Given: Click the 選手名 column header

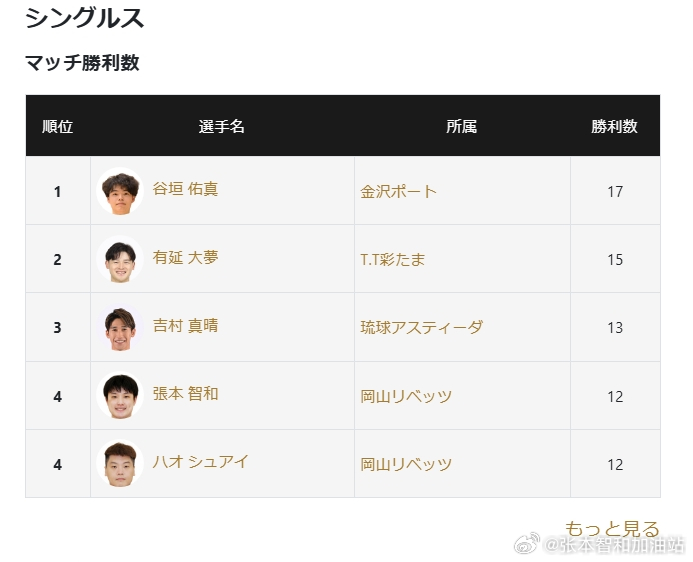Looking at the screenshot, I should 221,126.
